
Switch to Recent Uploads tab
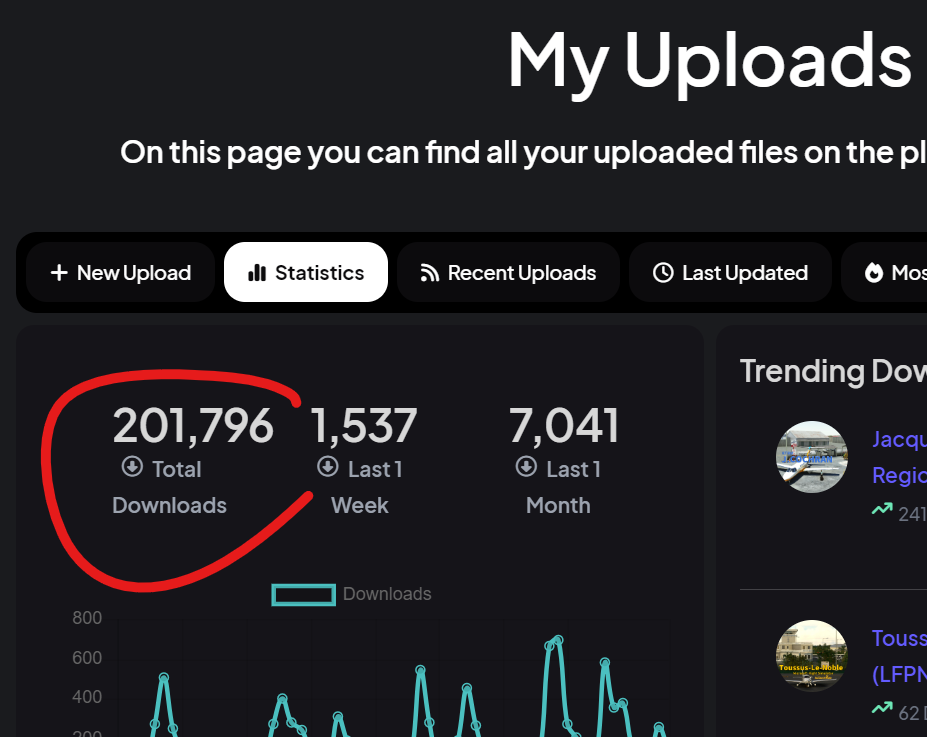pos(508,272)
